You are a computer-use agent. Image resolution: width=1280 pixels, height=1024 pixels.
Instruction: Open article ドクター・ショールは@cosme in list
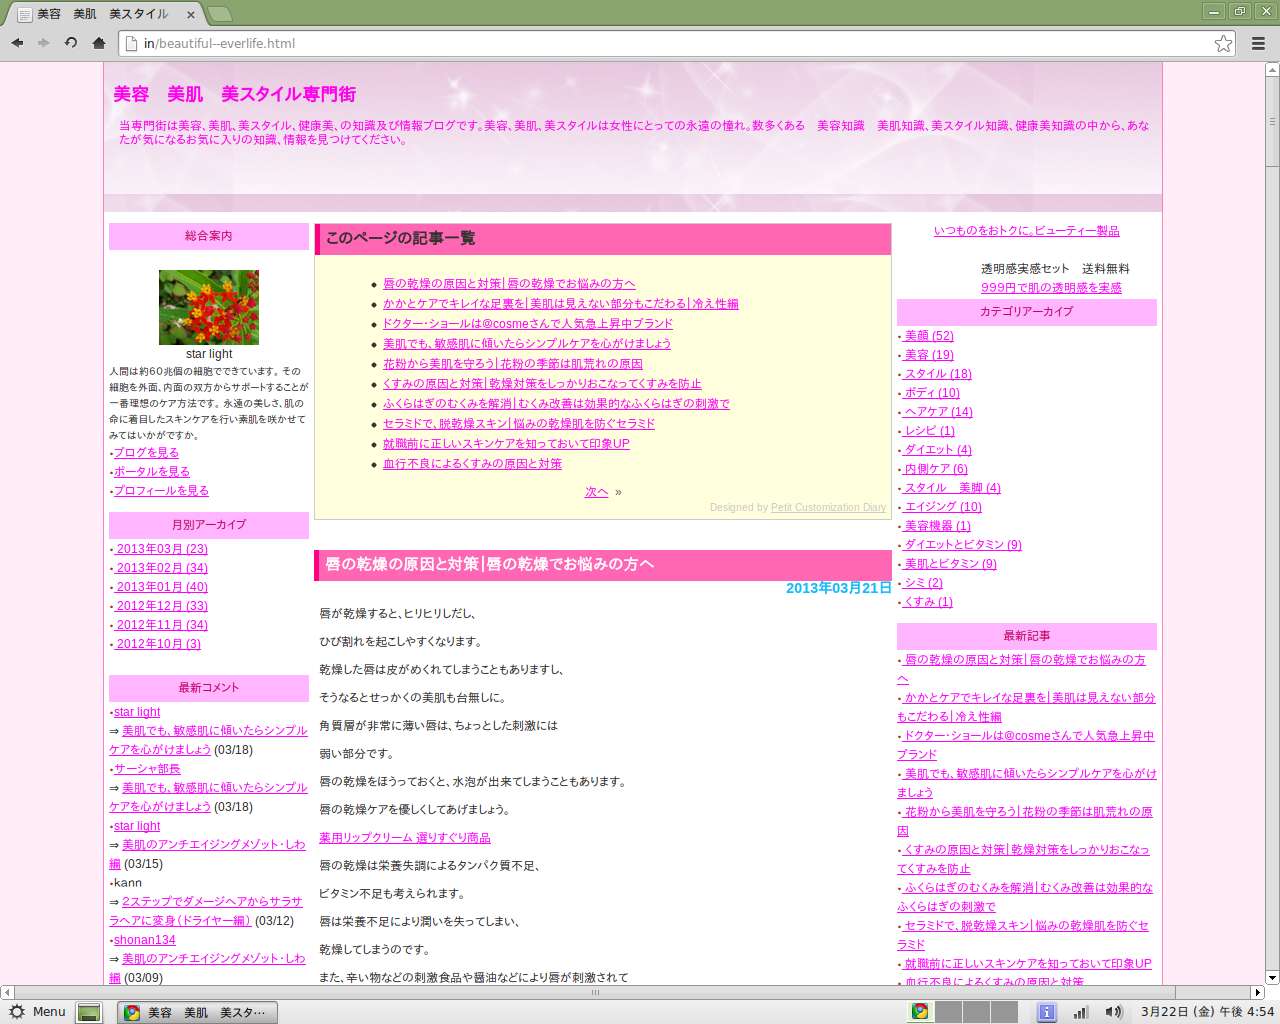tap(528, 324)
